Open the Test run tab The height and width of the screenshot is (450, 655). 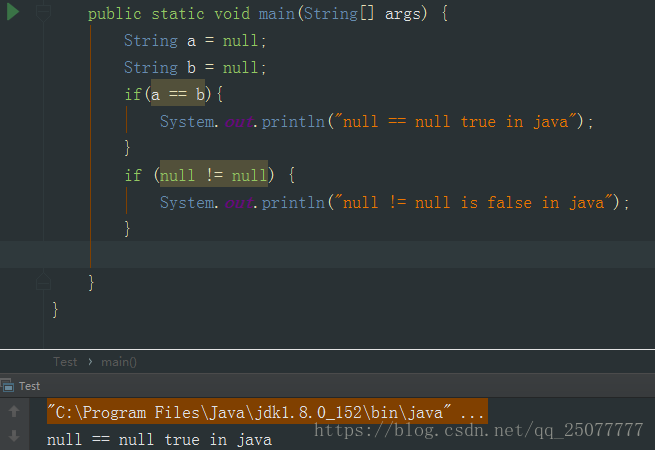point(29,386)
